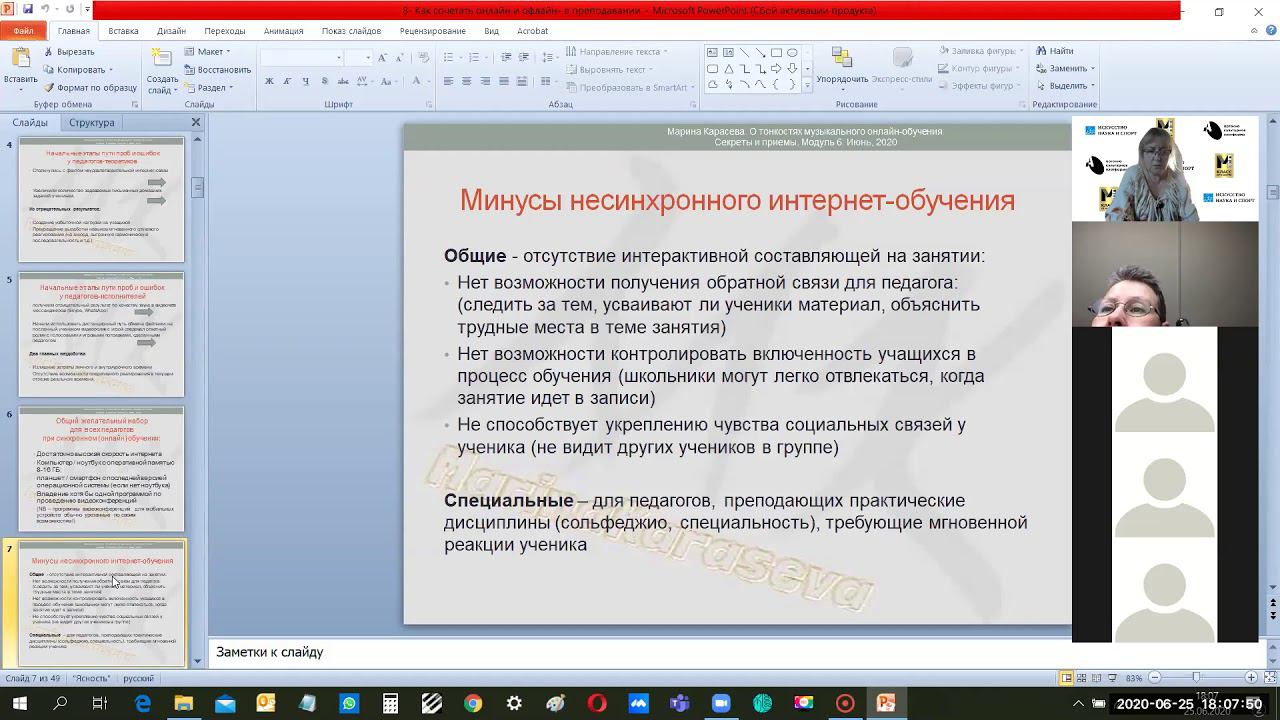Screen dimensions: 1280x720
Task: Open the font name combo box
Action: [x=301, y=57]
